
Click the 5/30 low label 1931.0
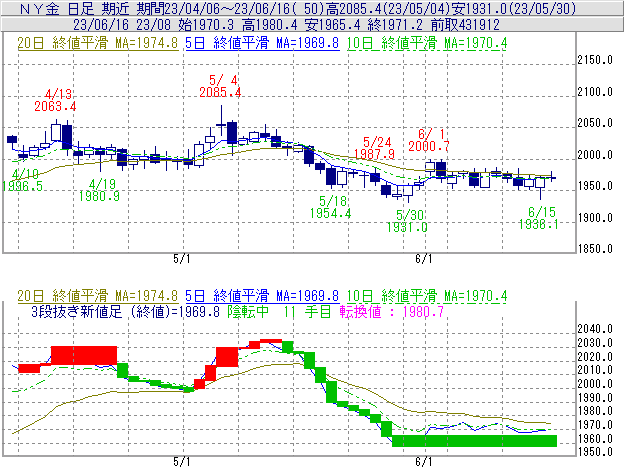pos(407,228)
